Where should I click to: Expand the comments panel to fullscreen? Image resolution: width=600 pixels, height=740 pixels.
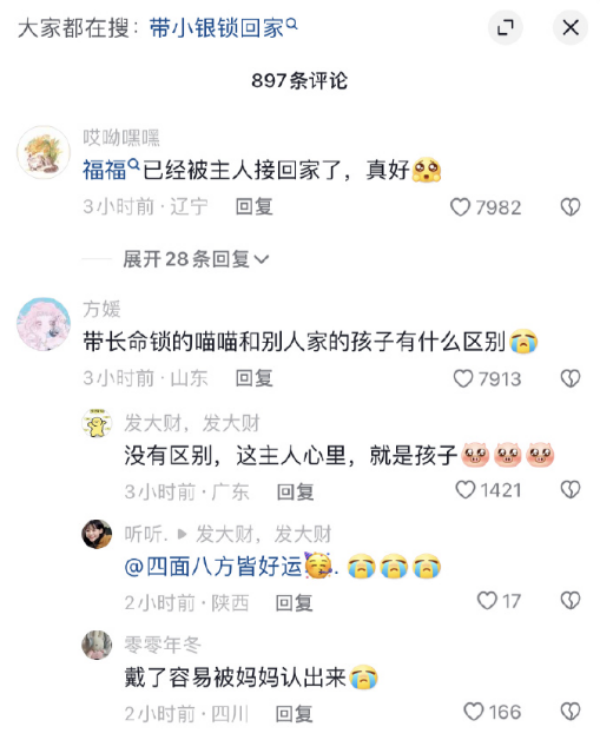pos(505,27)
